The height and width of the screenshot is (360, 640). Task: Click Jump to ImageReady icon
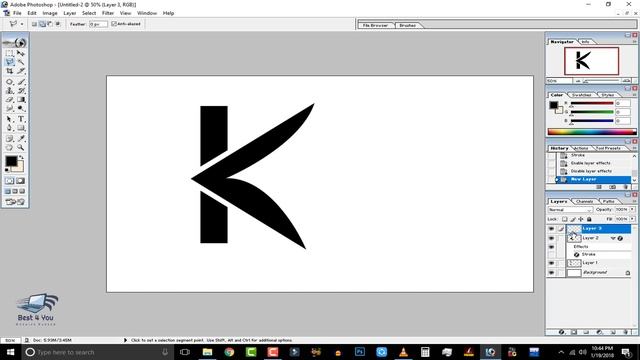(x=15, y=202)
